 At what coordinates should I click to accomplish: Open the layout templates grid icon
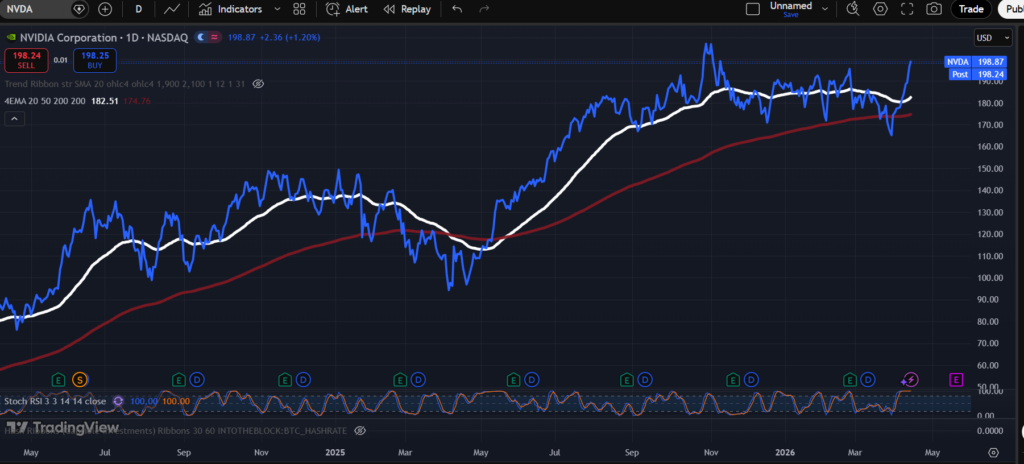click(x=299, y=9)
